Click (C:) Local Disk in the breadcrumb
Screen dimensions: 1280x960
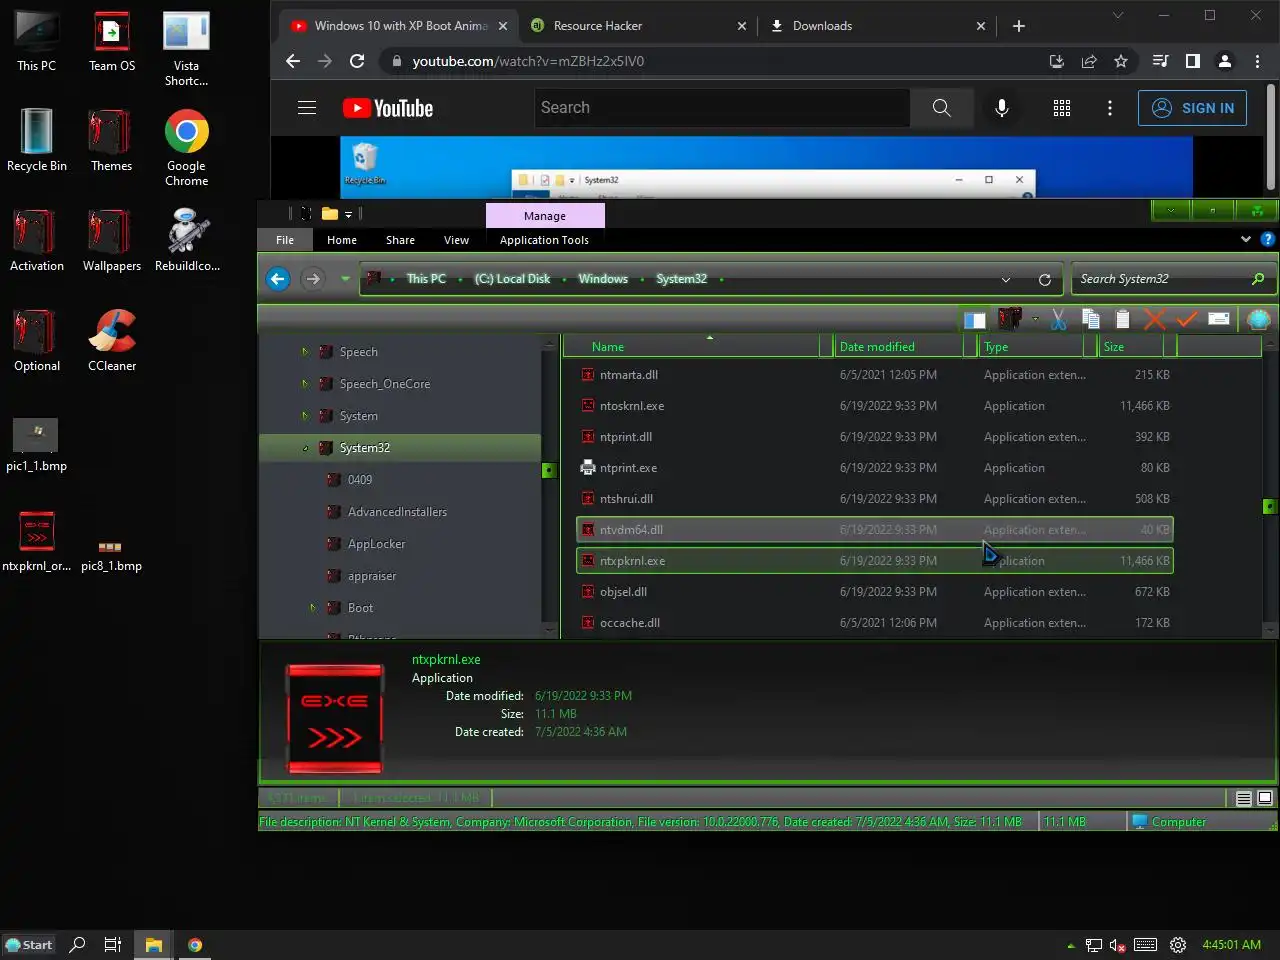512,279
